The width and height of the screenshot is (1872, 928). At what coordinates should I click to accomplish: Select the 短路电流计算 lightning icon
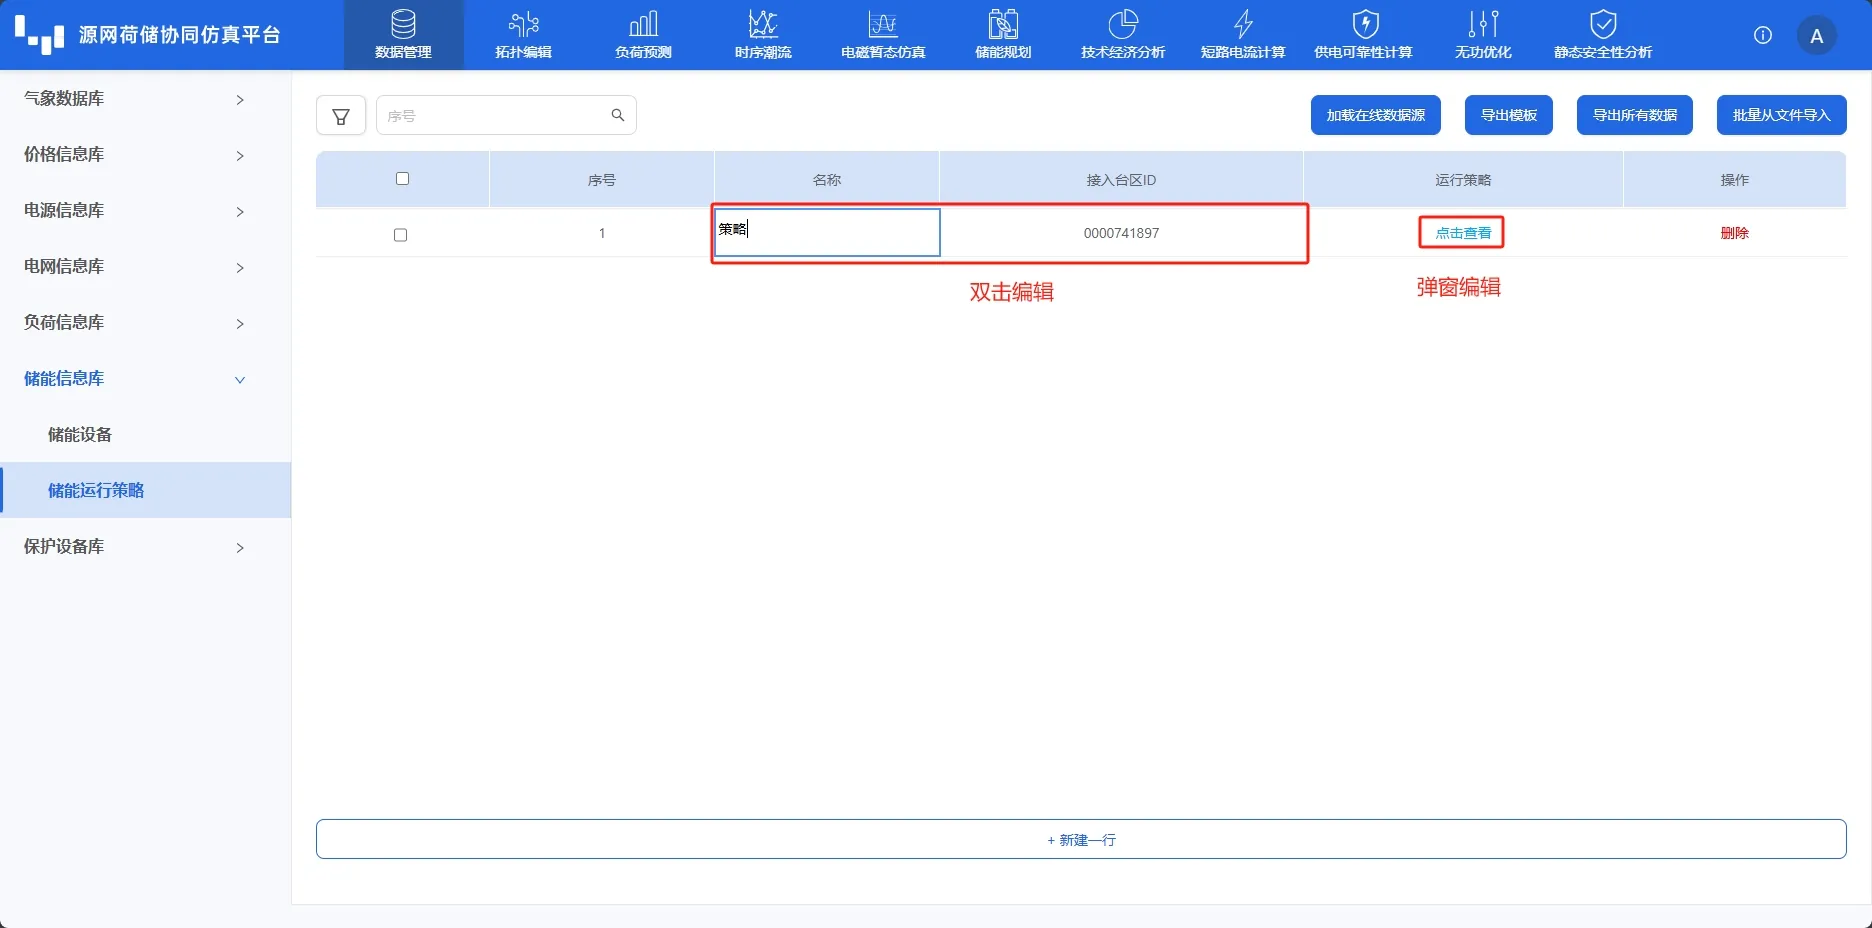coord(1243,24)
